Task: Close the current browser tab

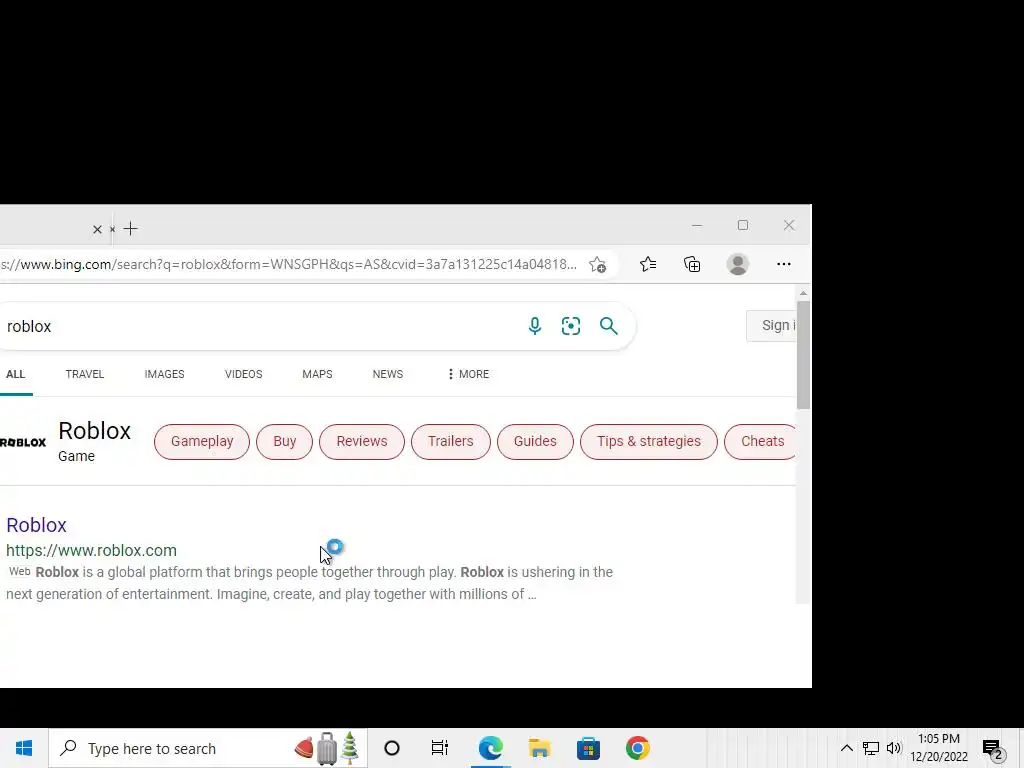Action: coord(97,229)
